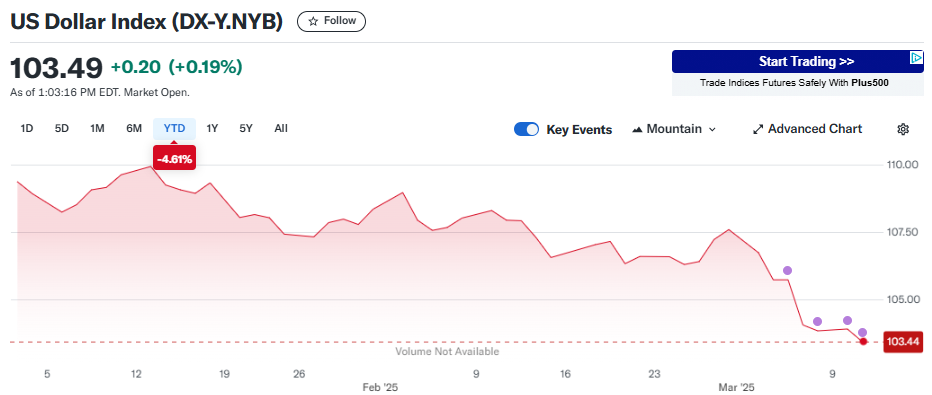Open the Mountain chart type dropdown
The image size is (932, 395).
coord(674,129)
